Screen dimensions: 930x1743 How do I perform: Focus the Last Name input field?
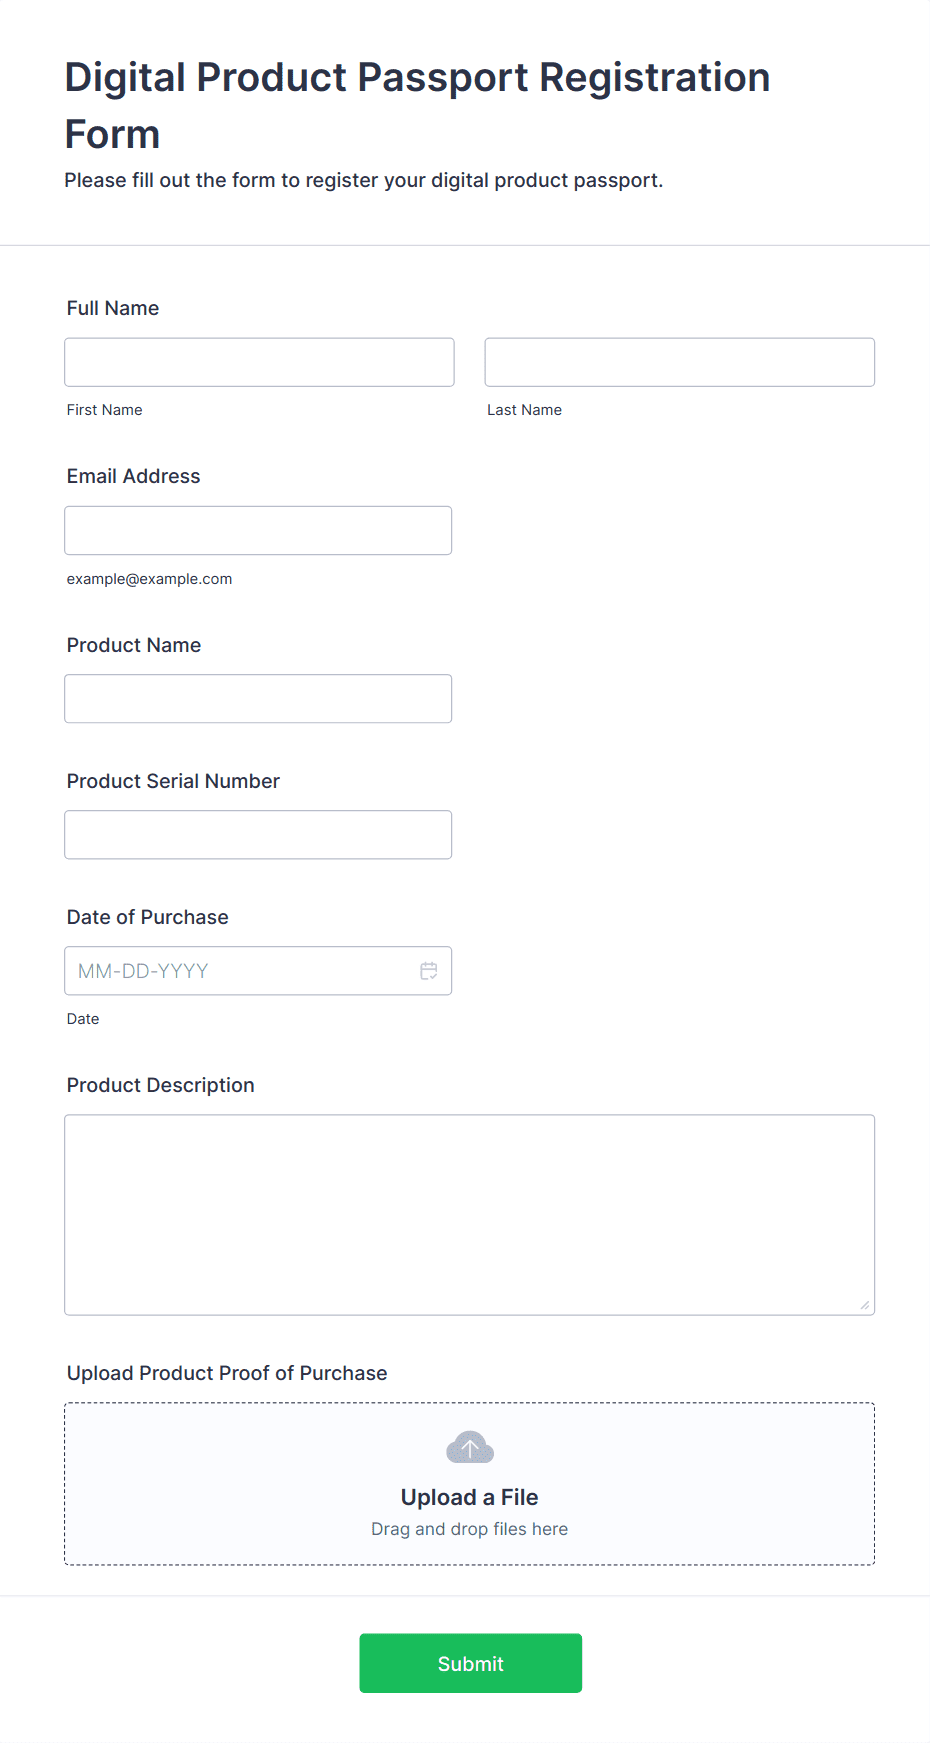679,362
